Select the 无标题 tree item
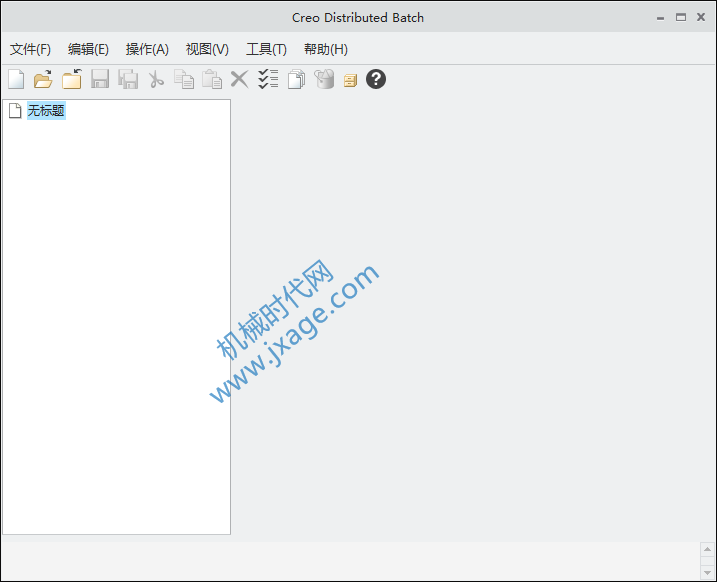Image resolution: width=717 pixels, height=582 pixels. click(46, 111)
